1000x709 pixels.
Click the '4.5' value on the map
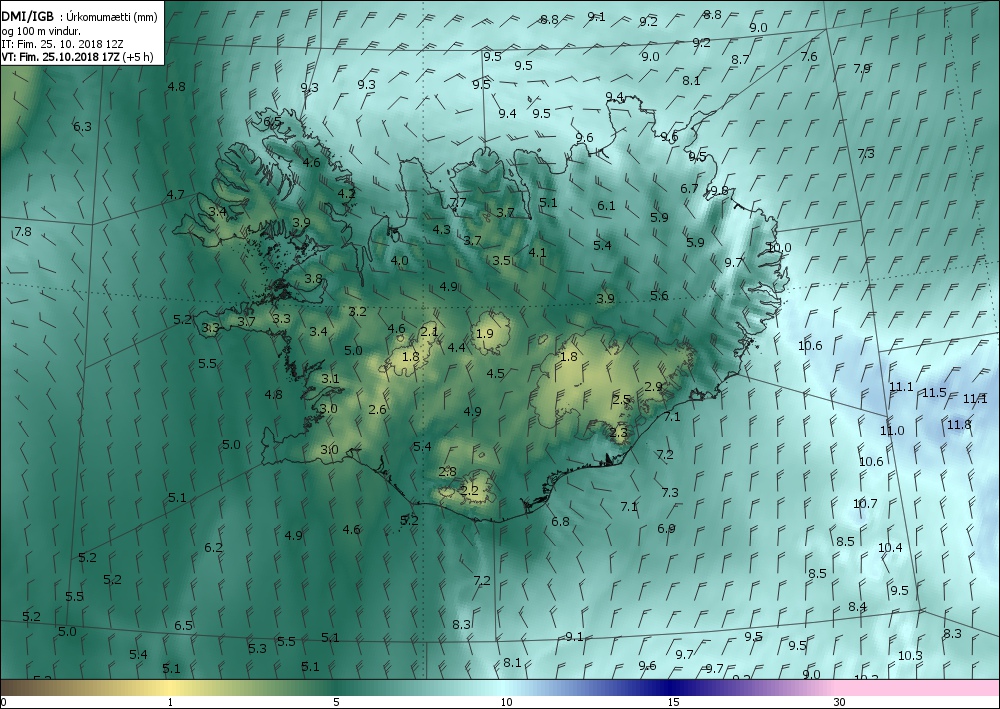click(496, 374)
